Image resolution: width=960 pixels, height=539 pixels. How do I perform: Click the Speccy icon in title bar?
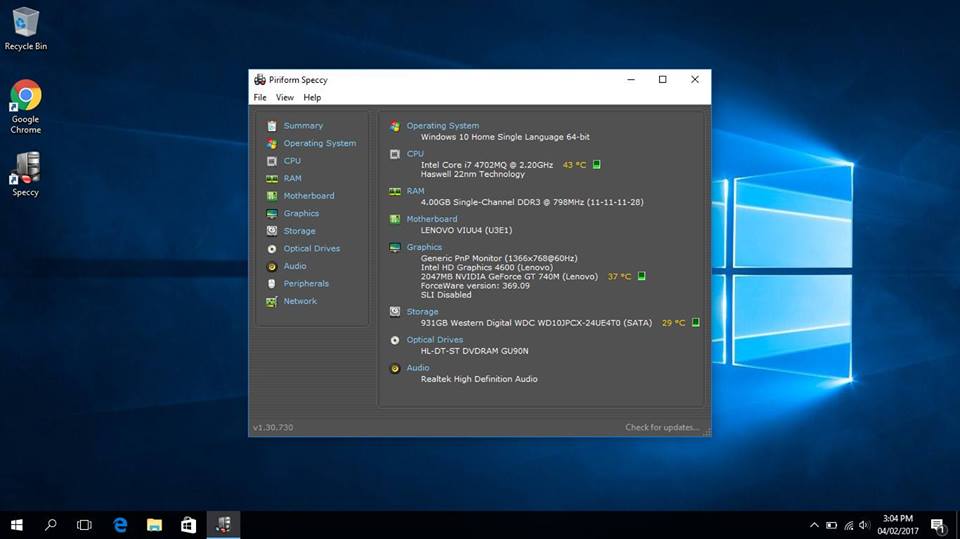[260, 80]
